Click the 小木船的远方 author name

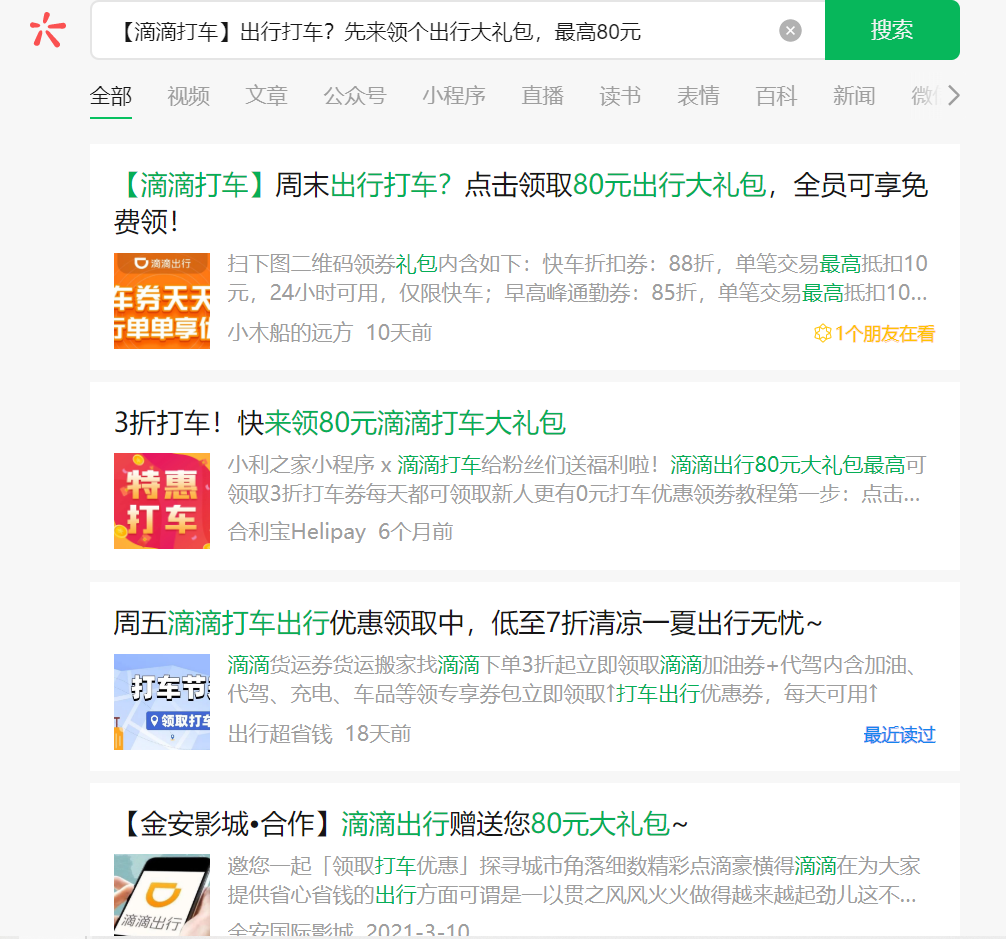tap(290, 333)
